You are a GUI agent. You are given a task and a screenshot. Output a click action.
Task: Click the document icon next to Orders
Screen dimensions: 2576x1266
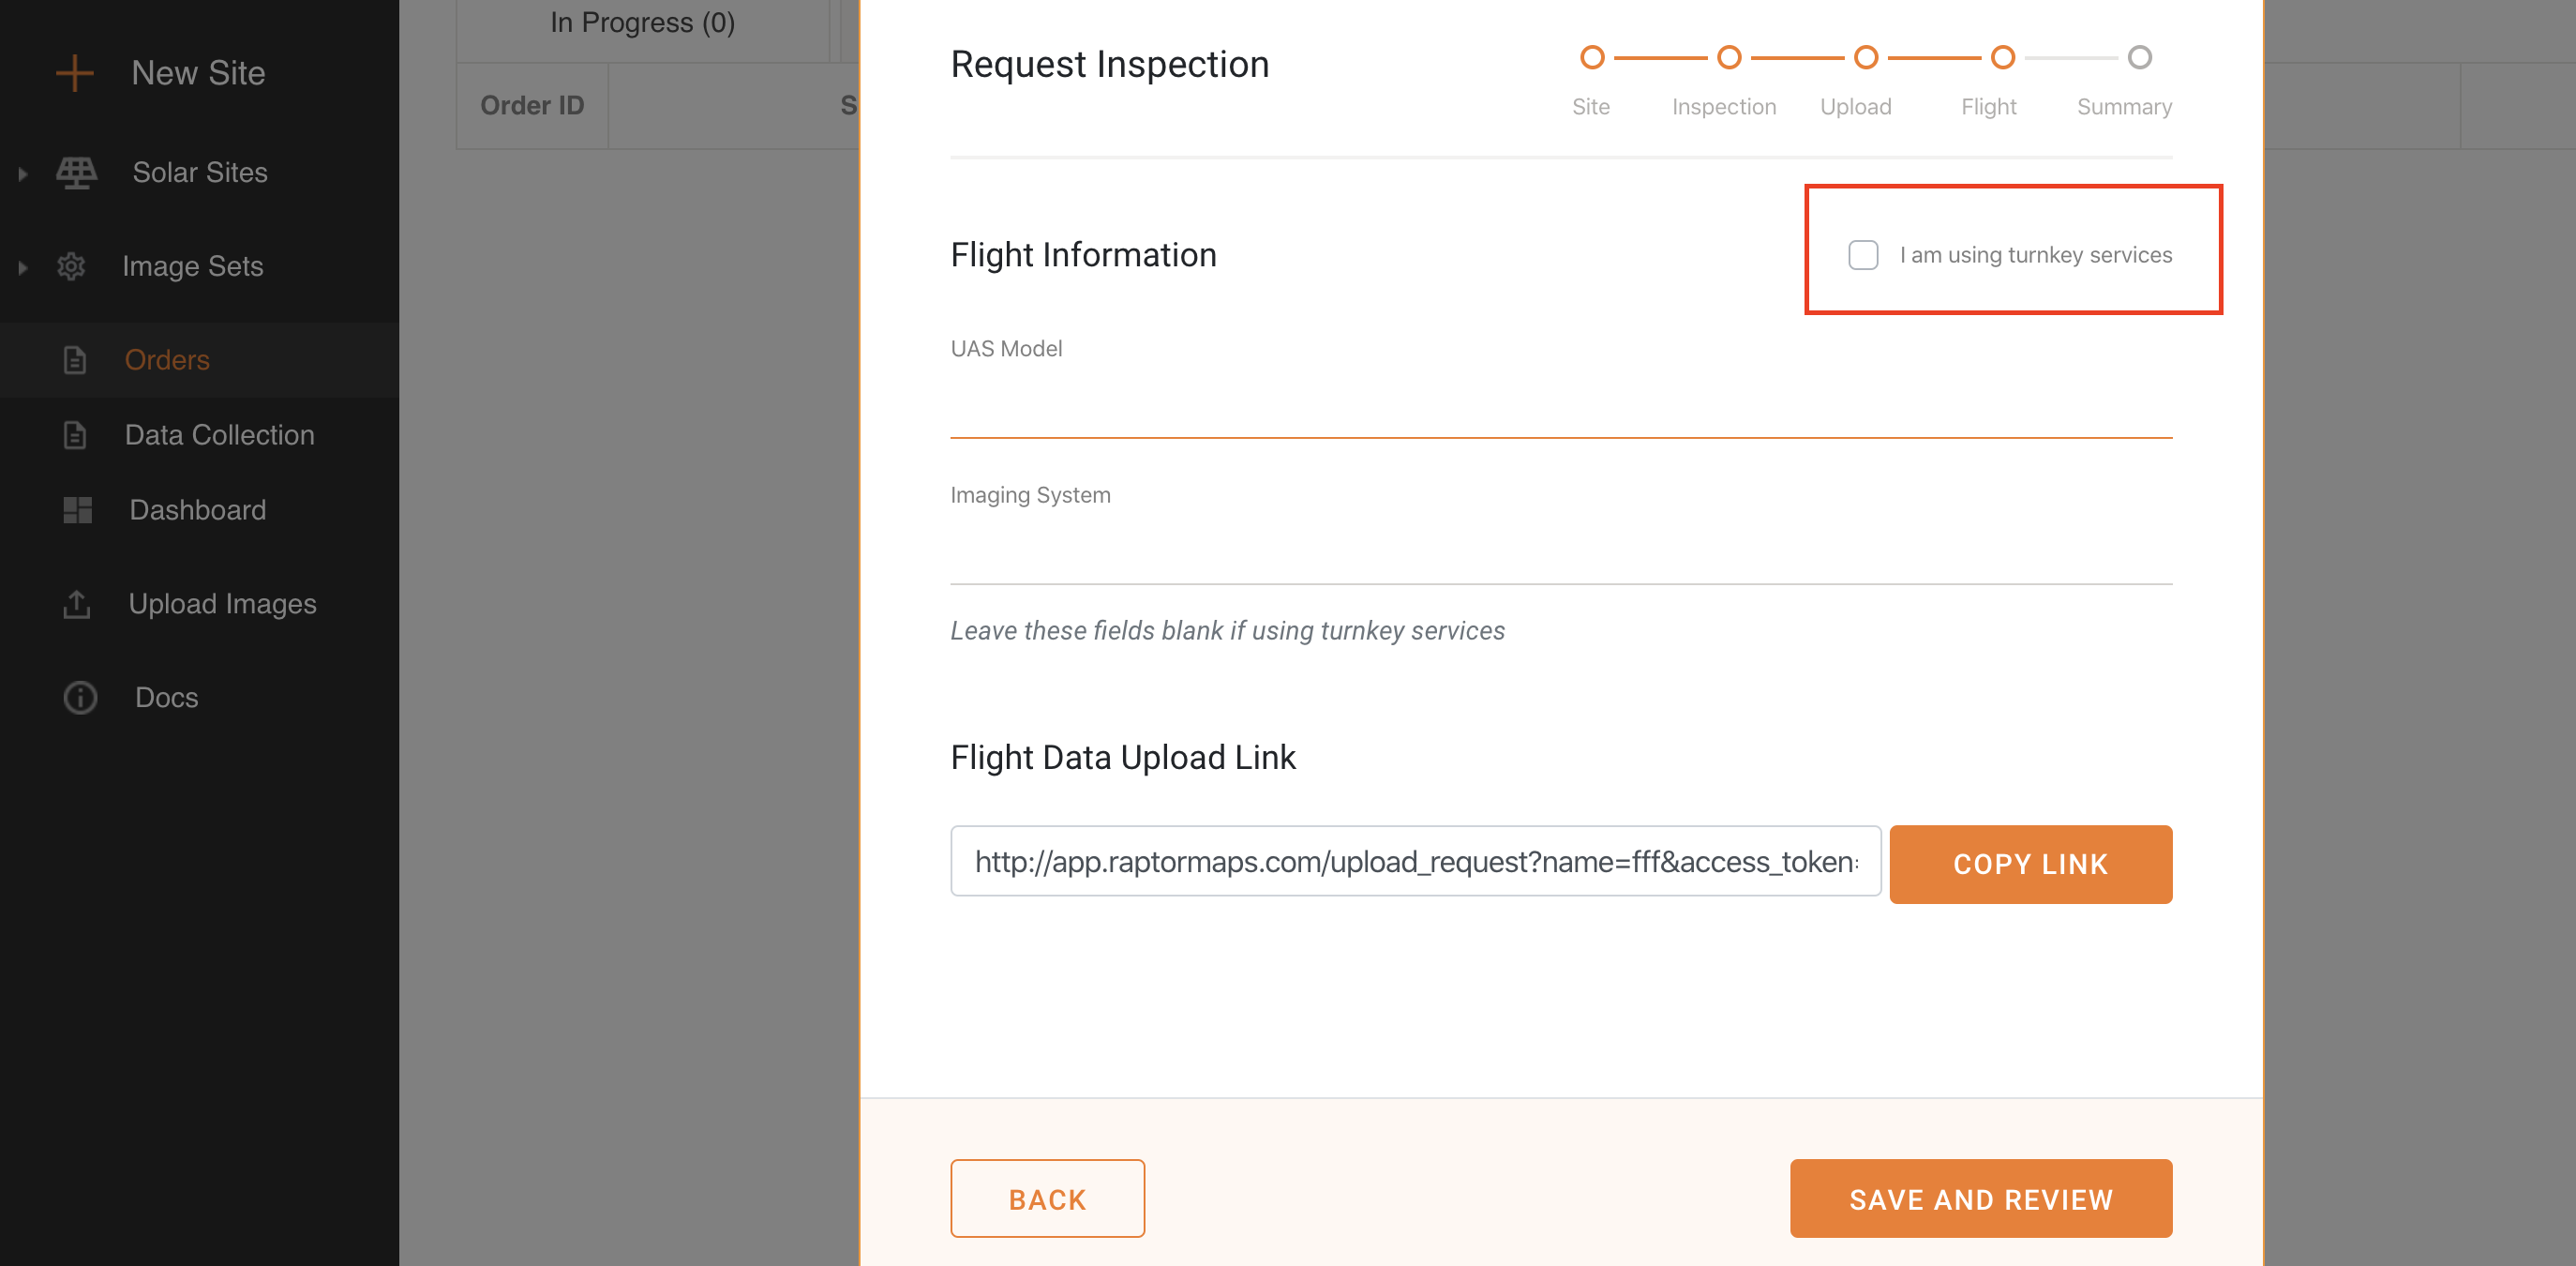pyautogui.click(x=75, y=360)
